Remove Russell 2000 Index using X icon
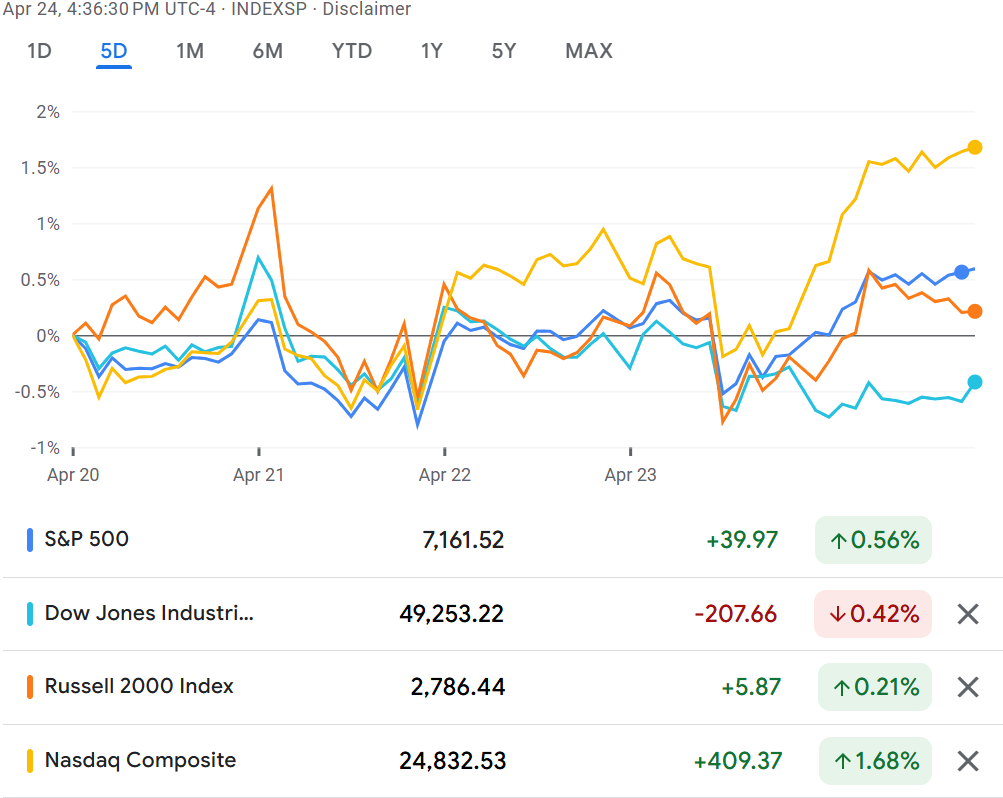This screenshot has height=798, width=1003. point(967,687)
